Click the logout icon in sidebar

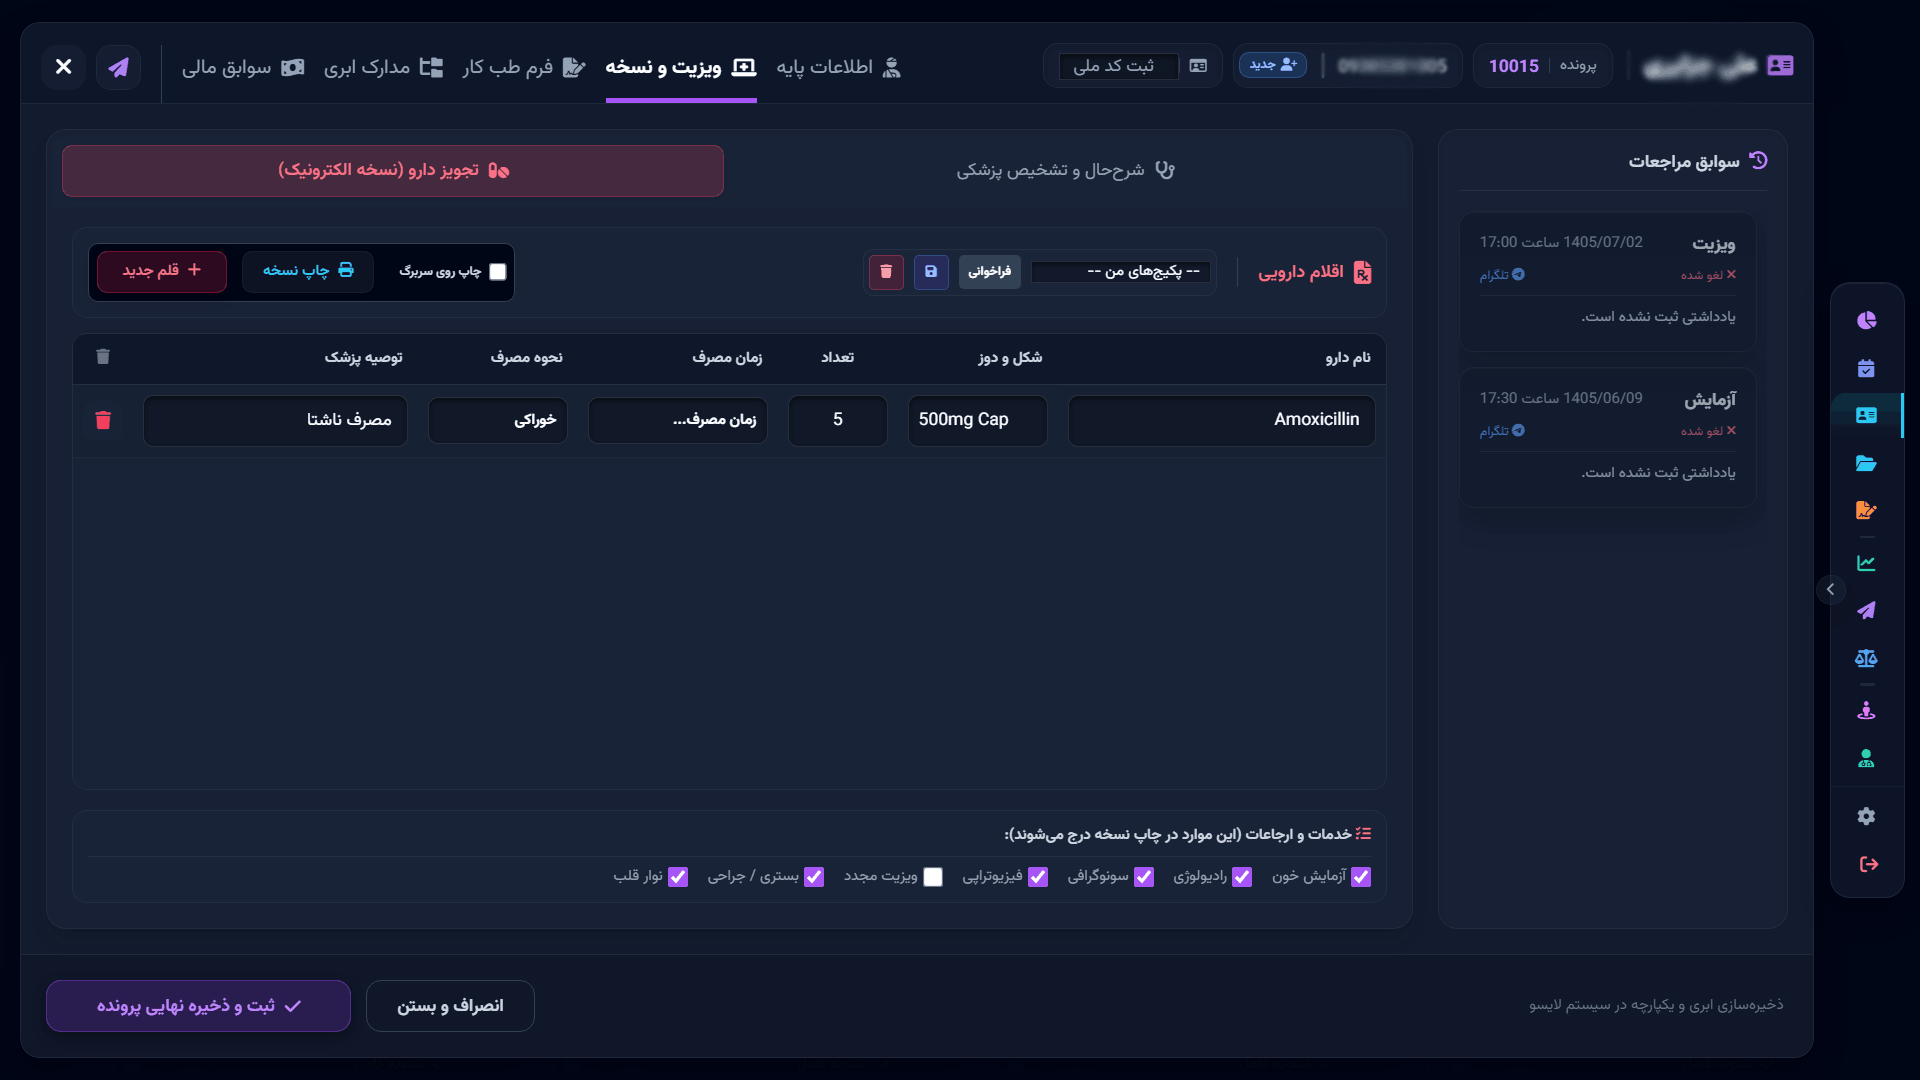(1868, 864)
